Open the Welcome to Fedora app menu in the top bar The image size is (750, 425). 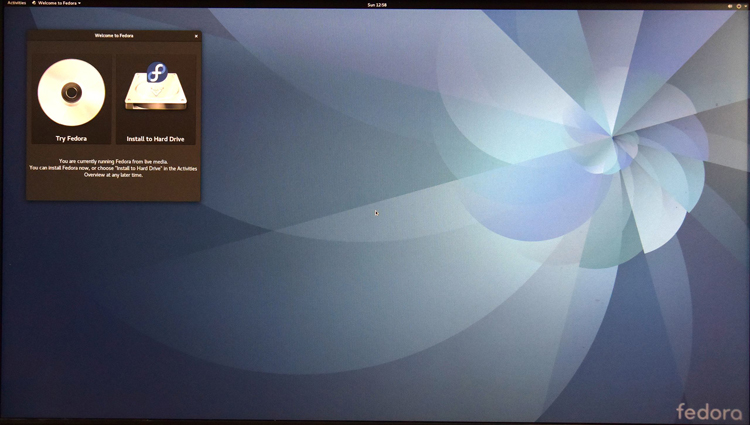click(56, 3)
